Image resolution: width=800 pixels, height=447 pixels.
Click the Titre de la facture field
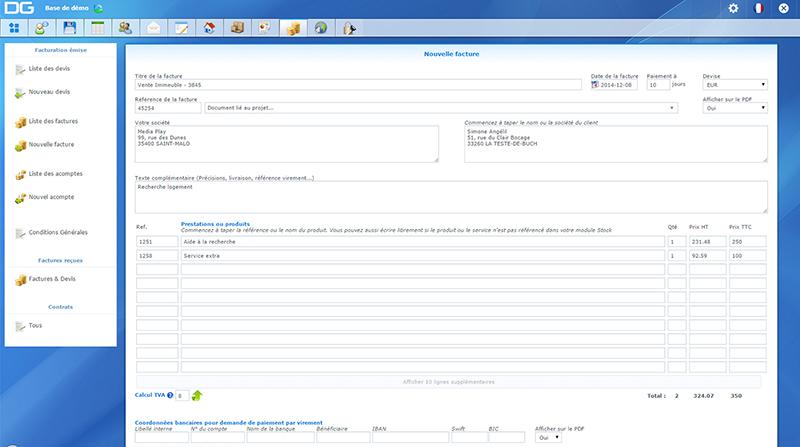tap(358, 85)
